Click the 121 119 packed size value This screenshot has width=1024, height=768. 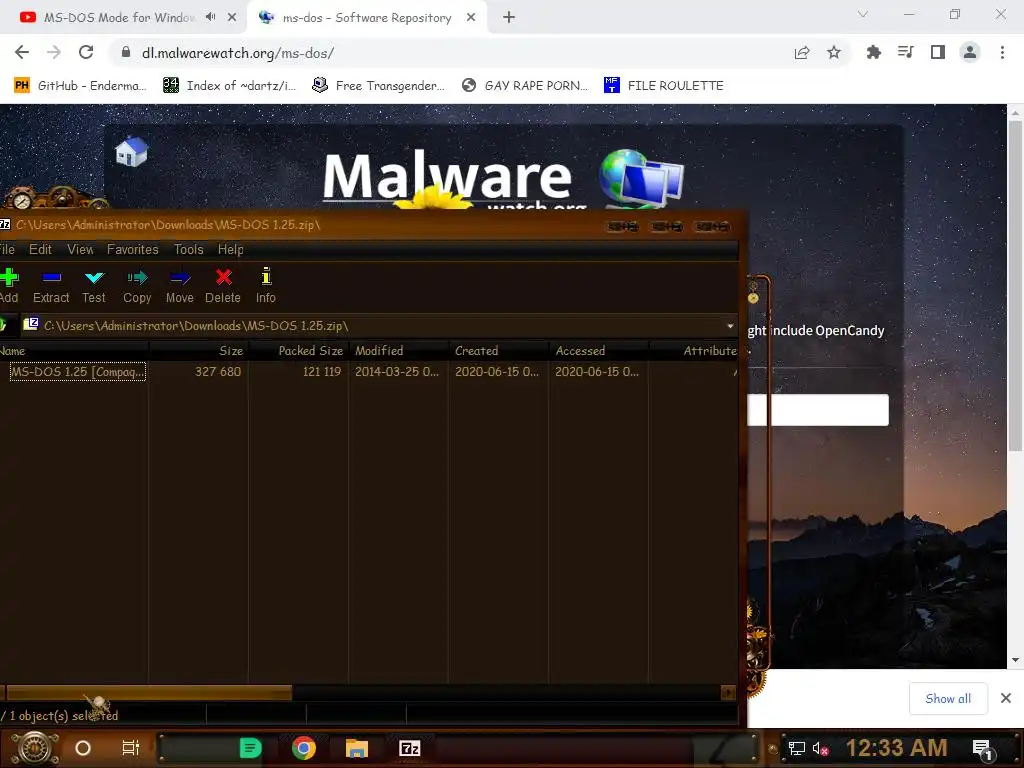(x=322, y=372)
